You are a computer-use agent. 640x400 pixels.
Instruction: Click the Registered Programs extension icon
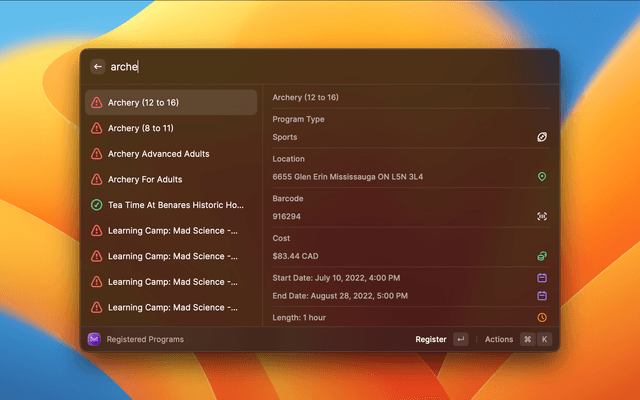95,340
